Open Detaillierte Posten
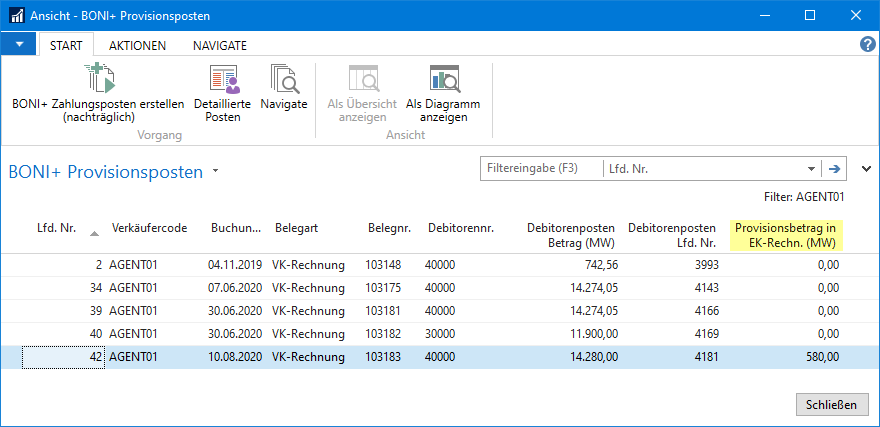Screen dimensions: 880x427 [x=223, y=80]
